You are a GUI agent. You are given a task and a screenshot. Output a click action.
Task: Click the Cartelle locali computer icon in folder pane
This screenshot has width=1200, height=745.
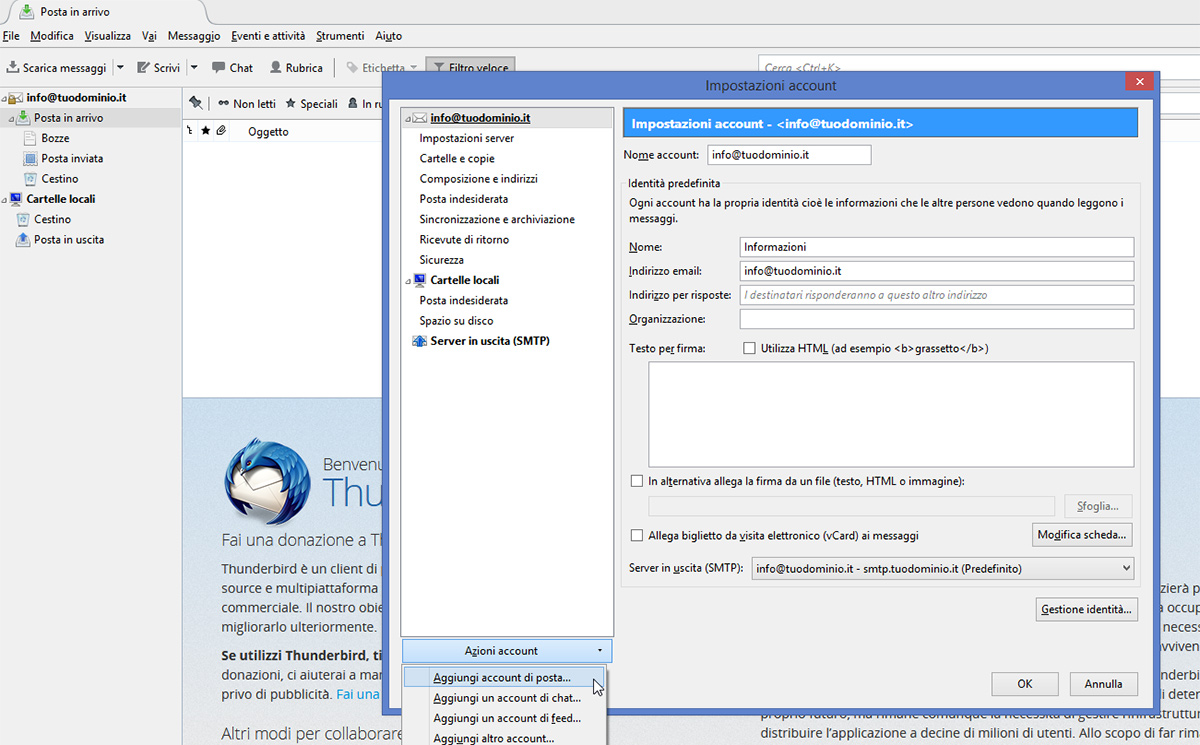coord(16,199)
